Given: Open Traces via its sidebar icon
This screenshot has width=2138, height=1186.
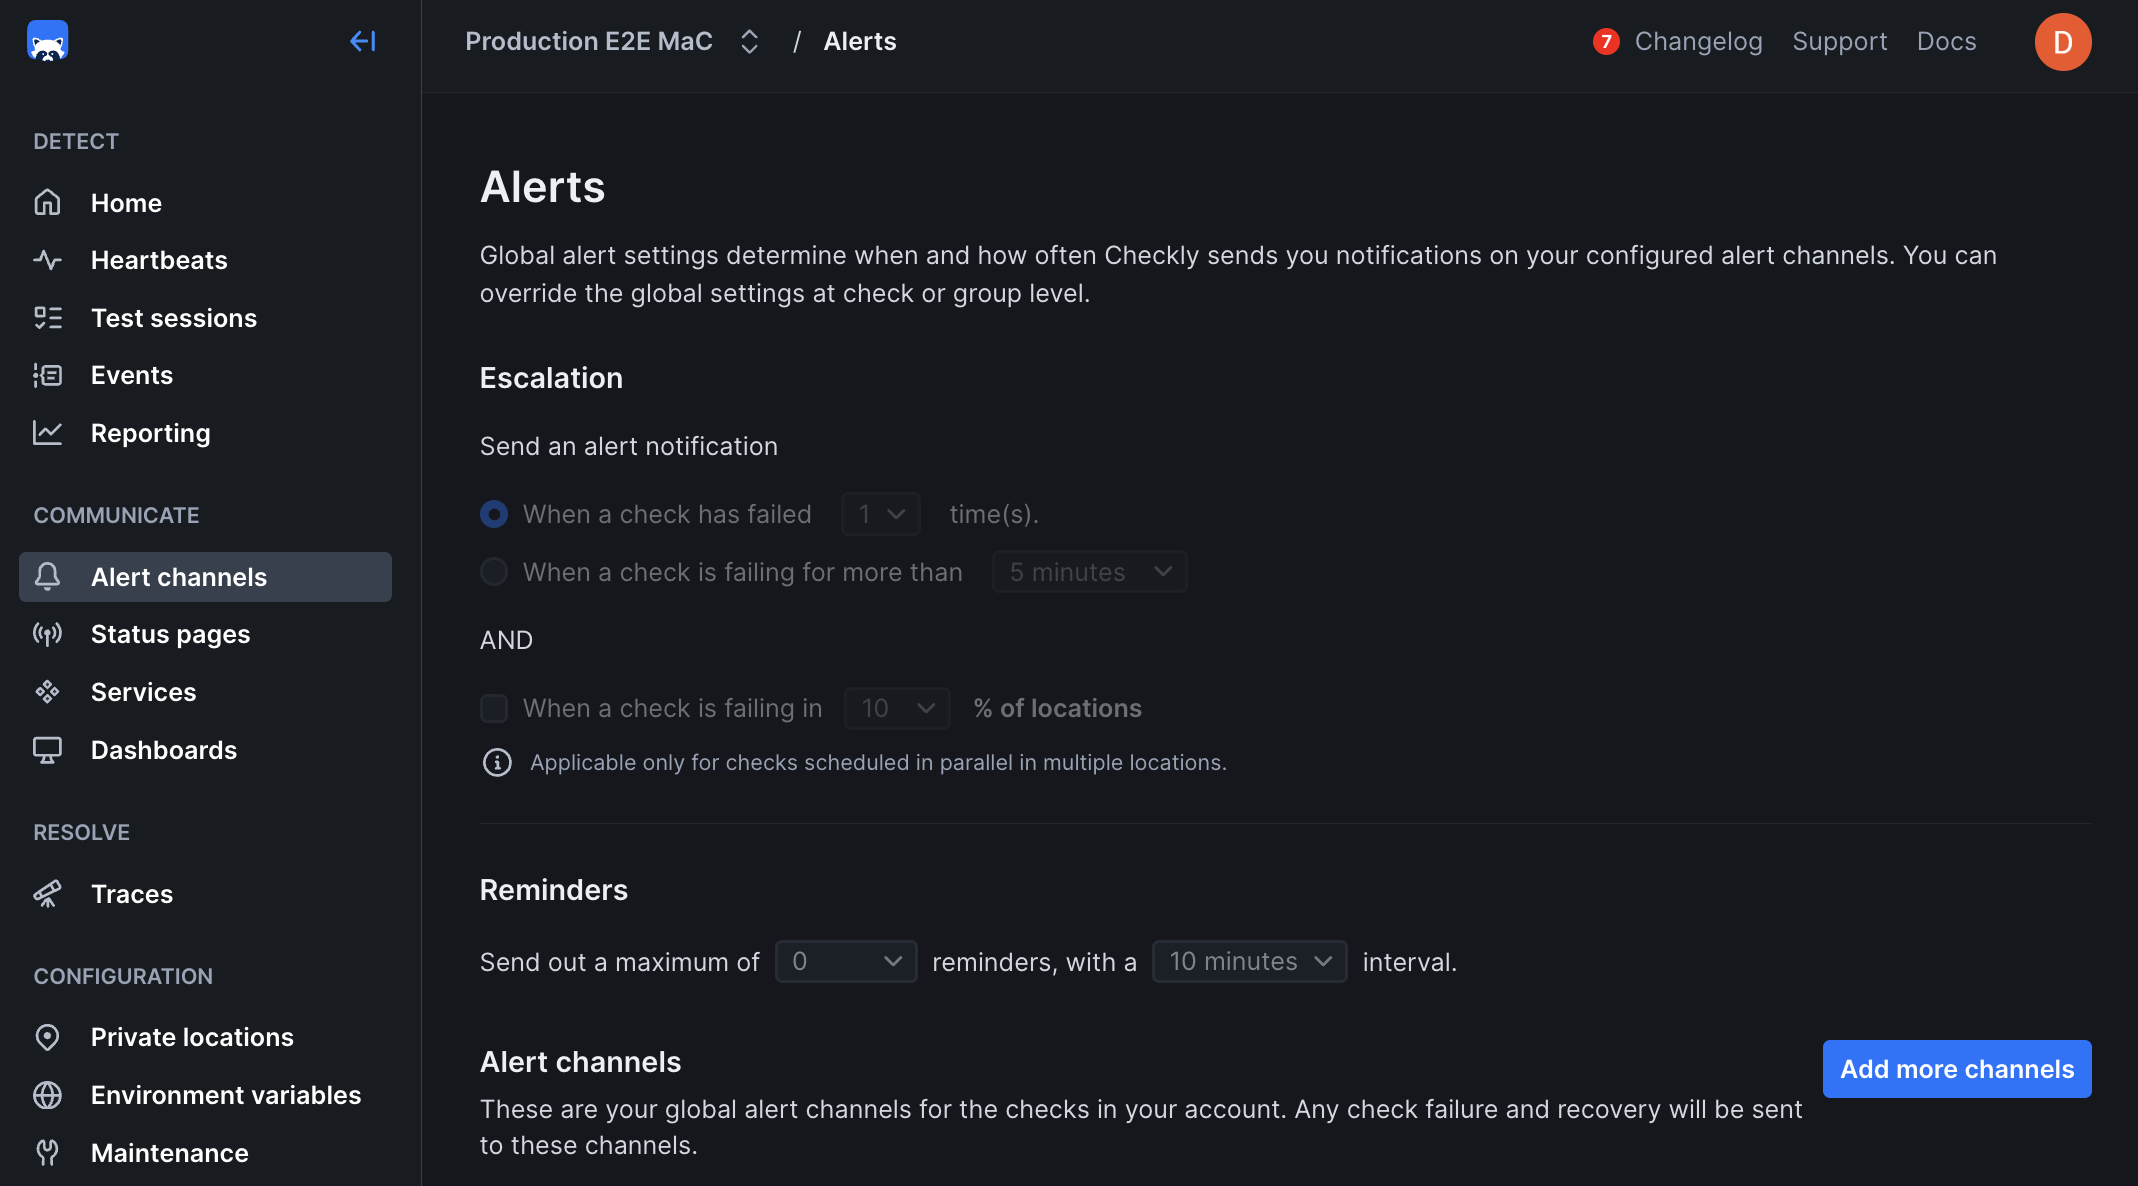Looking at the screenshot, I should (48, 893).
